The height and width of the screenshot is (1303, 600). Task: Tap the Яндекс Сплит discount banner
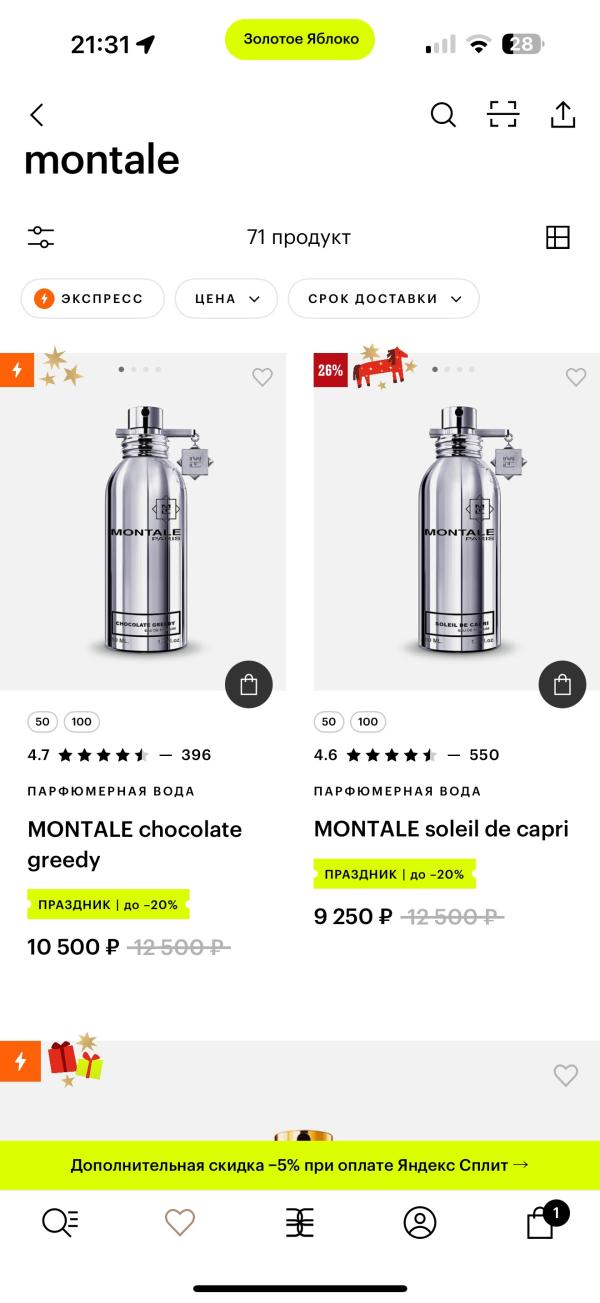tap(300, 1165)
